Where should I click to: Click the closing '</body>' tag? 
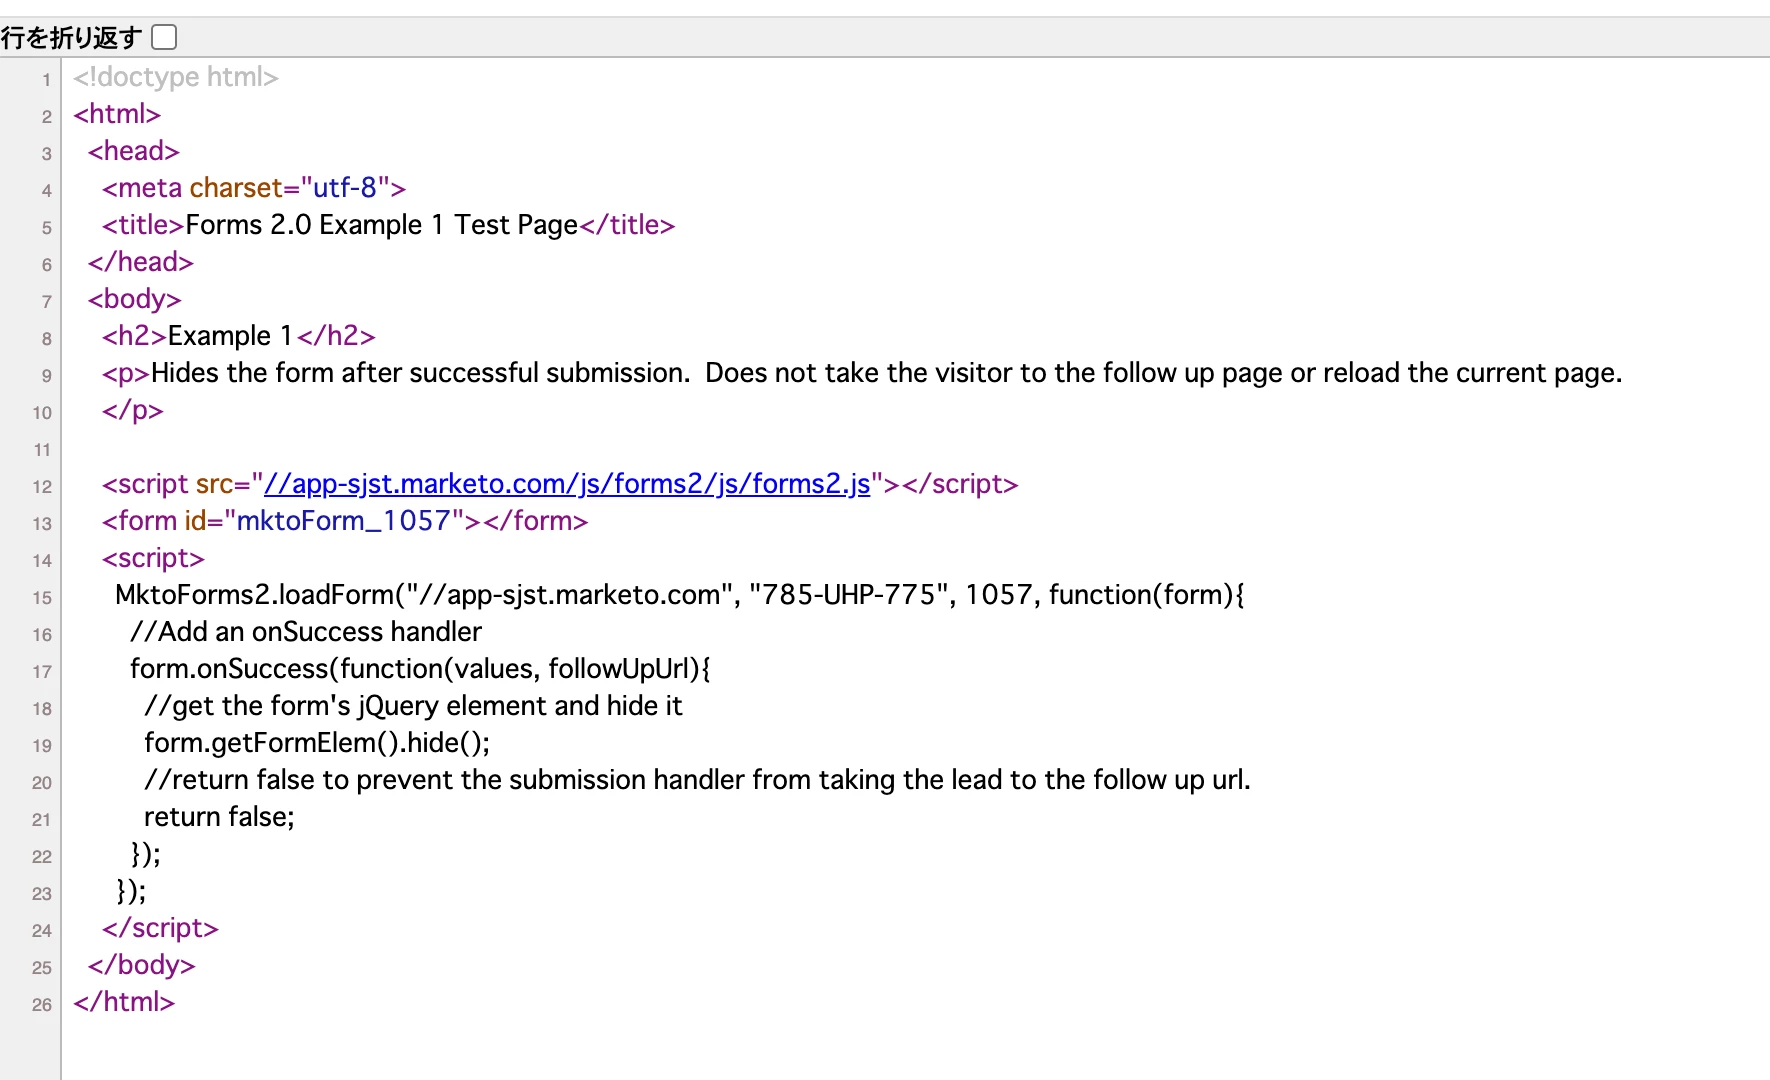[141, 965]
